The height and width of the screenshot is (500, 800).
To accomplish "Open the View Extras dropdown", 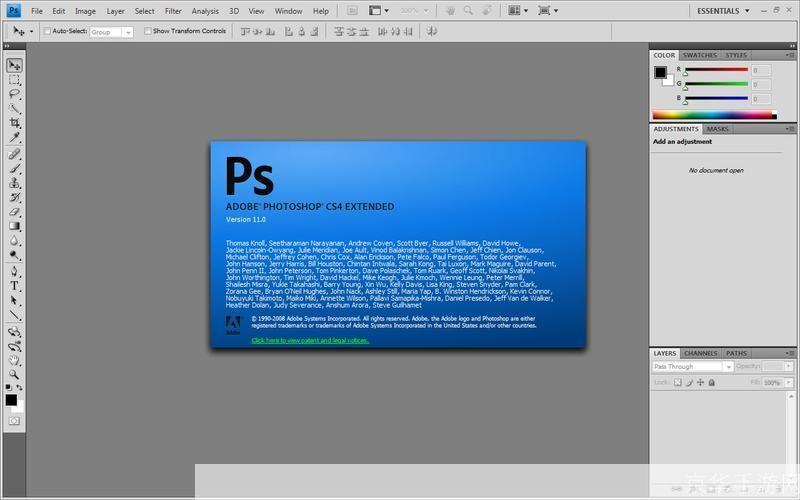I will click(x=379, y=11).
